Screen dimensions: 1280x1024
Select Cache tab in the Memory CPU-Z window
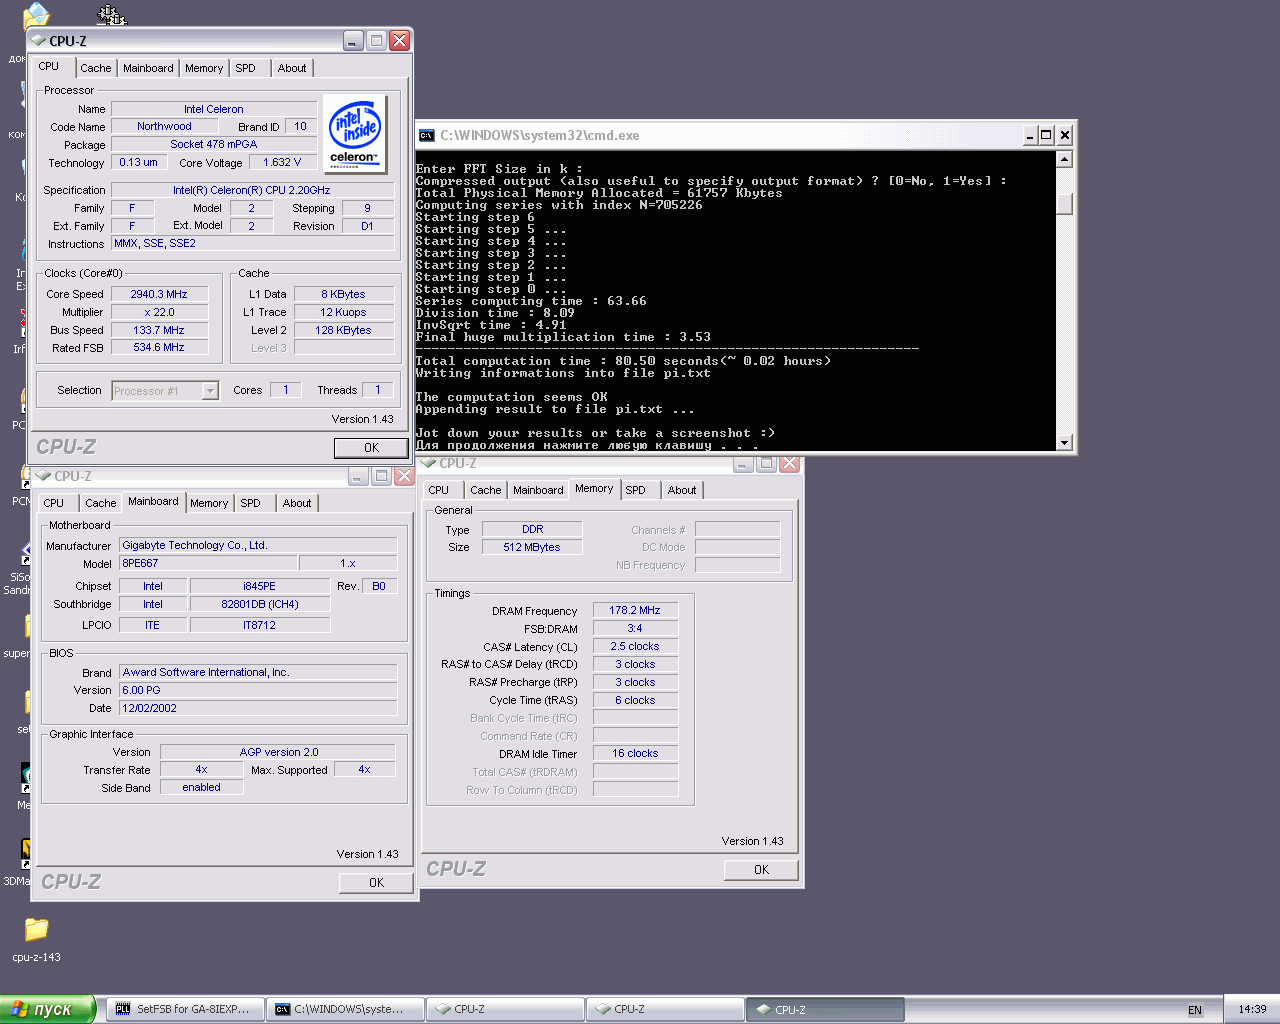(486, 490)
